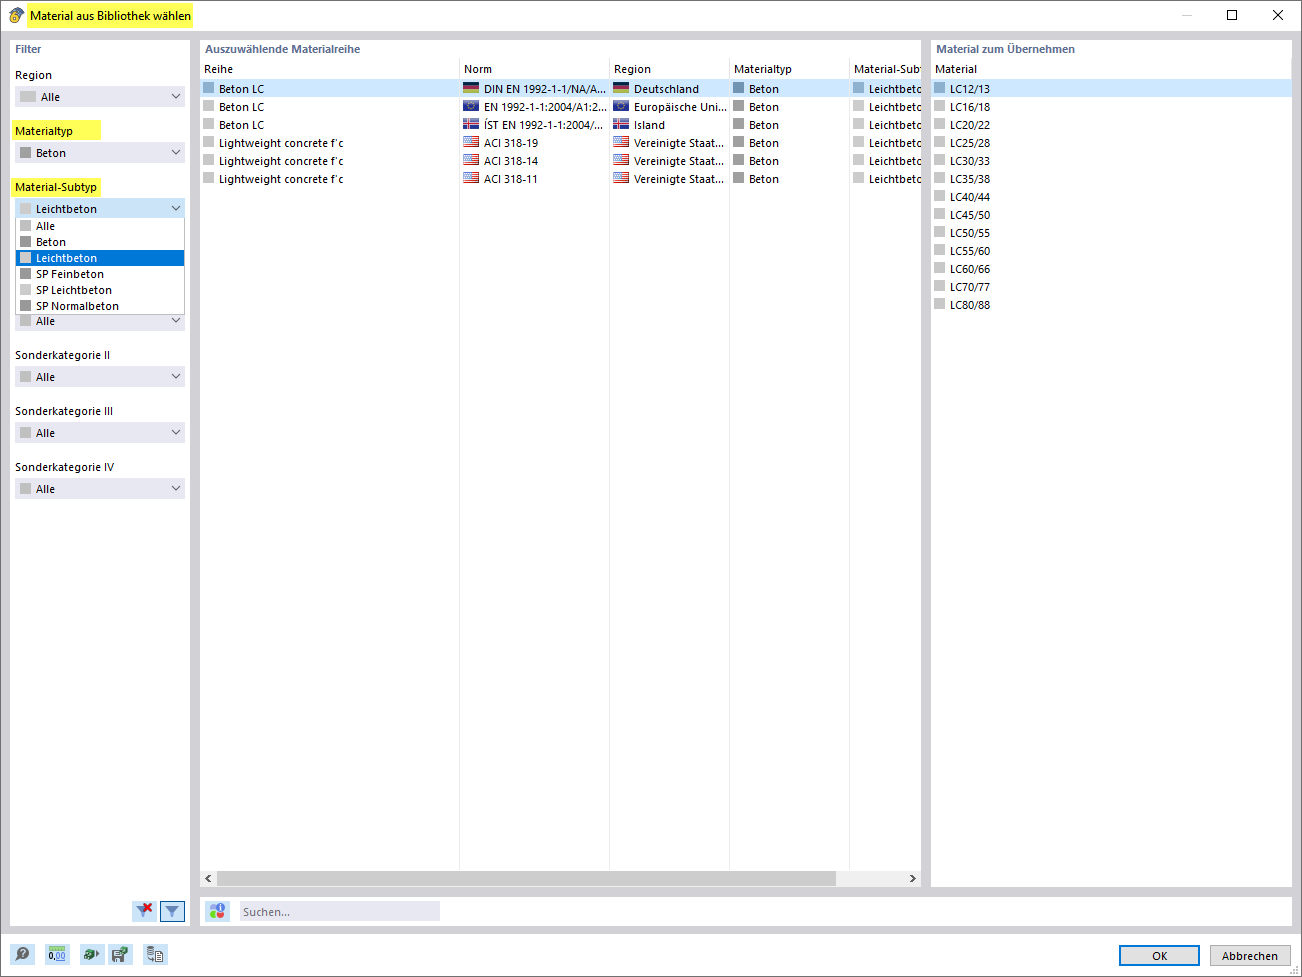Click the US flag beside ACI 318-14
Image resolution: width=1302 pixels, height=977 pixels.
coord(471,160)
